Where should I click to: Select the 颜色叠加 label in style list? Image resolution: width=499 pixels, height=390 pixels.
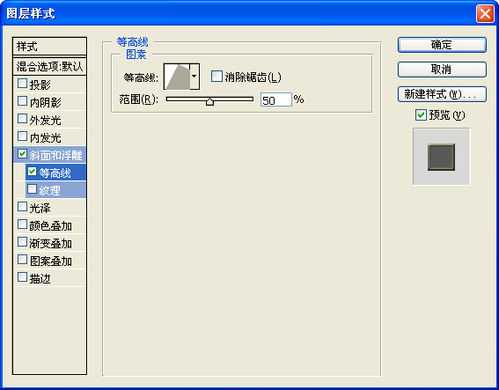51,226
